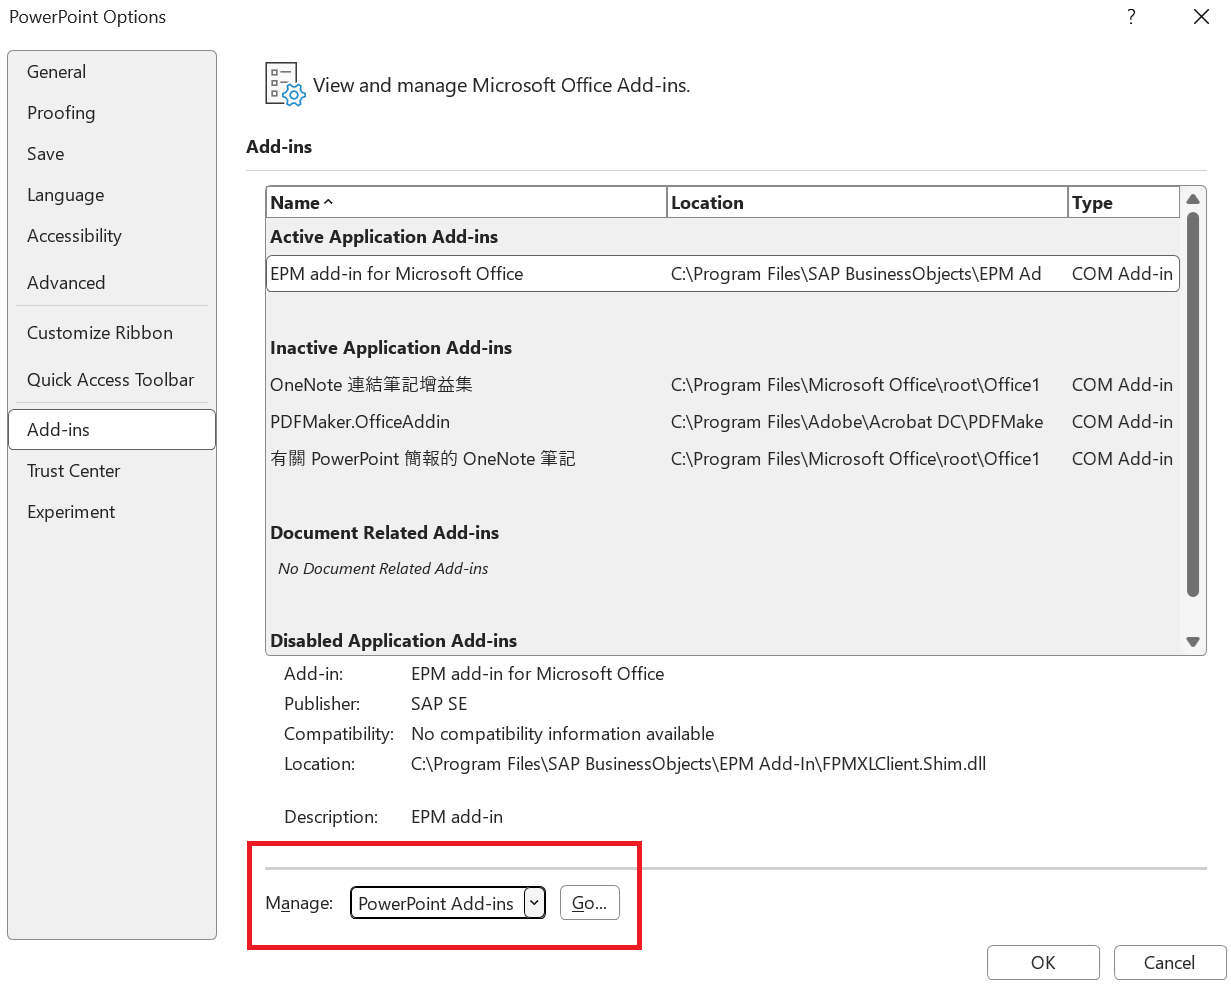Click the No compatibility information available text

click(563, 734)
